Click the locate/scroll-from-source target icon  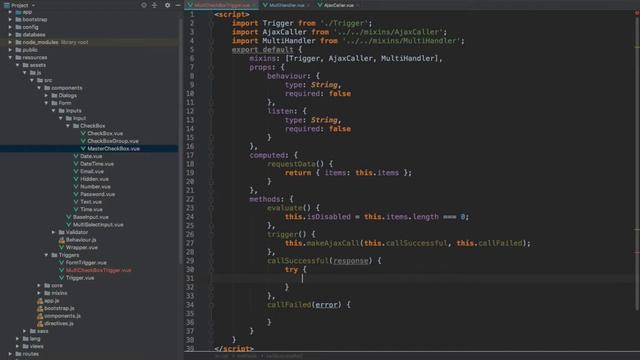click(144, 5)
